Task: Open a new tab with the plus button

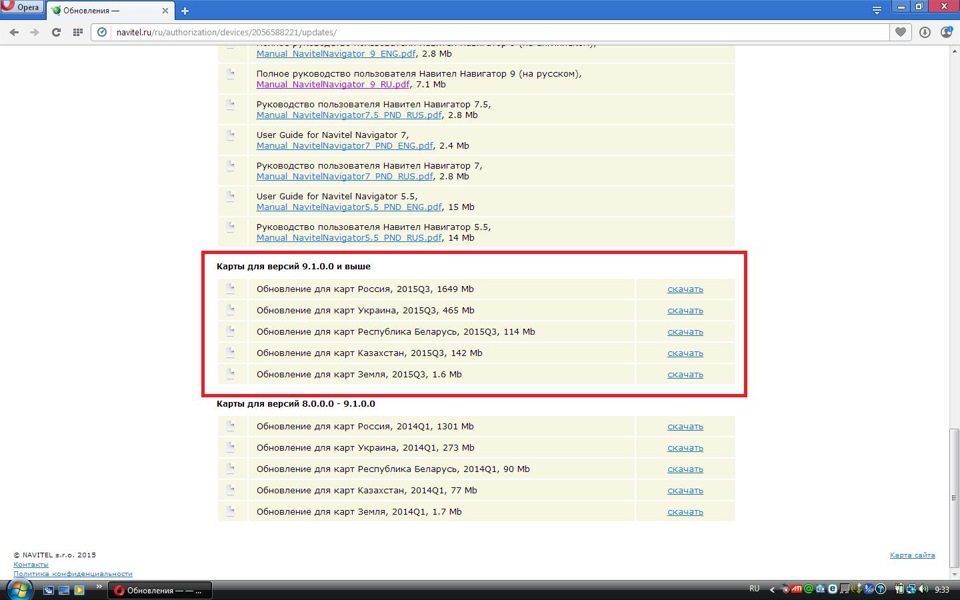Action: (x=184, y=10)
